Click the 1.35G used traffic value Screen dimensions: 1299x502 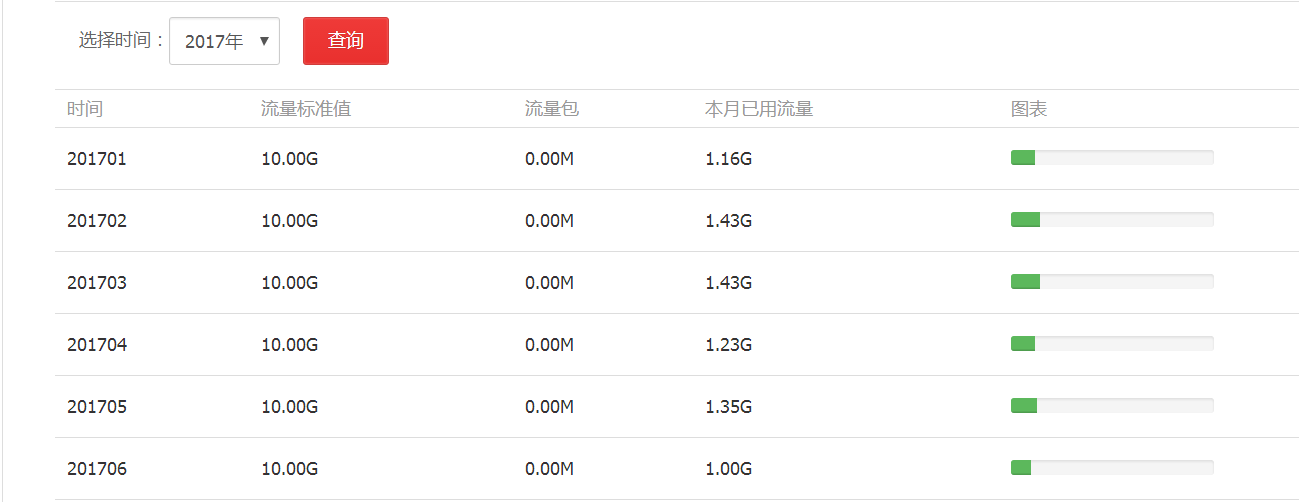pos(728,406)
